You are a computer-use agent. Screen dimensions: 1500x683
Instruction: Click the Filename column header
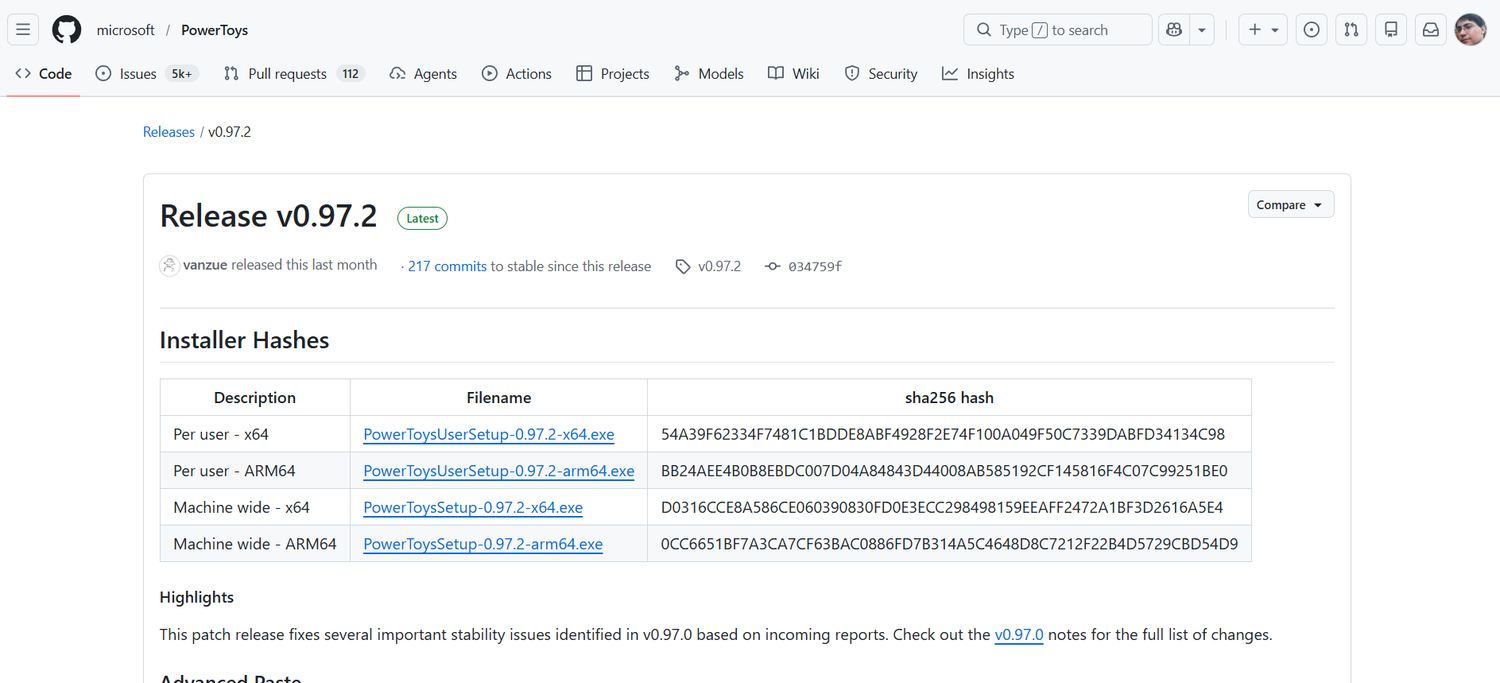[499, 398]
